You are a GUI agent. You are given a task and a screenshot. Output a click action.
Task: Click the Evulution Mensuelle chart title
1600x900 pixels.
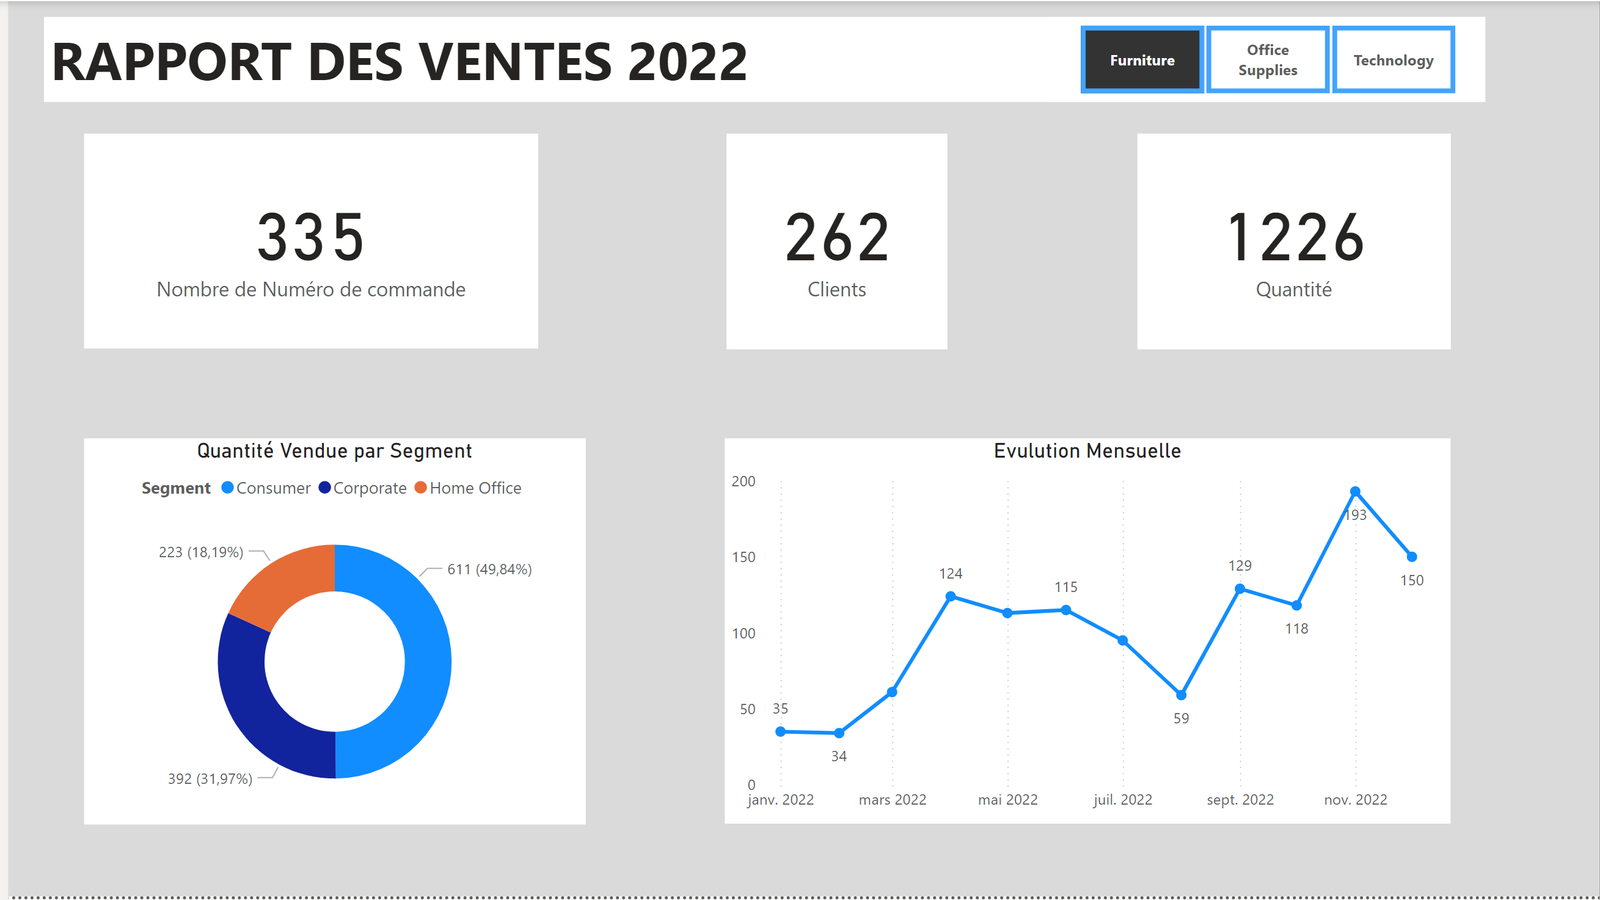[1087, 451]
